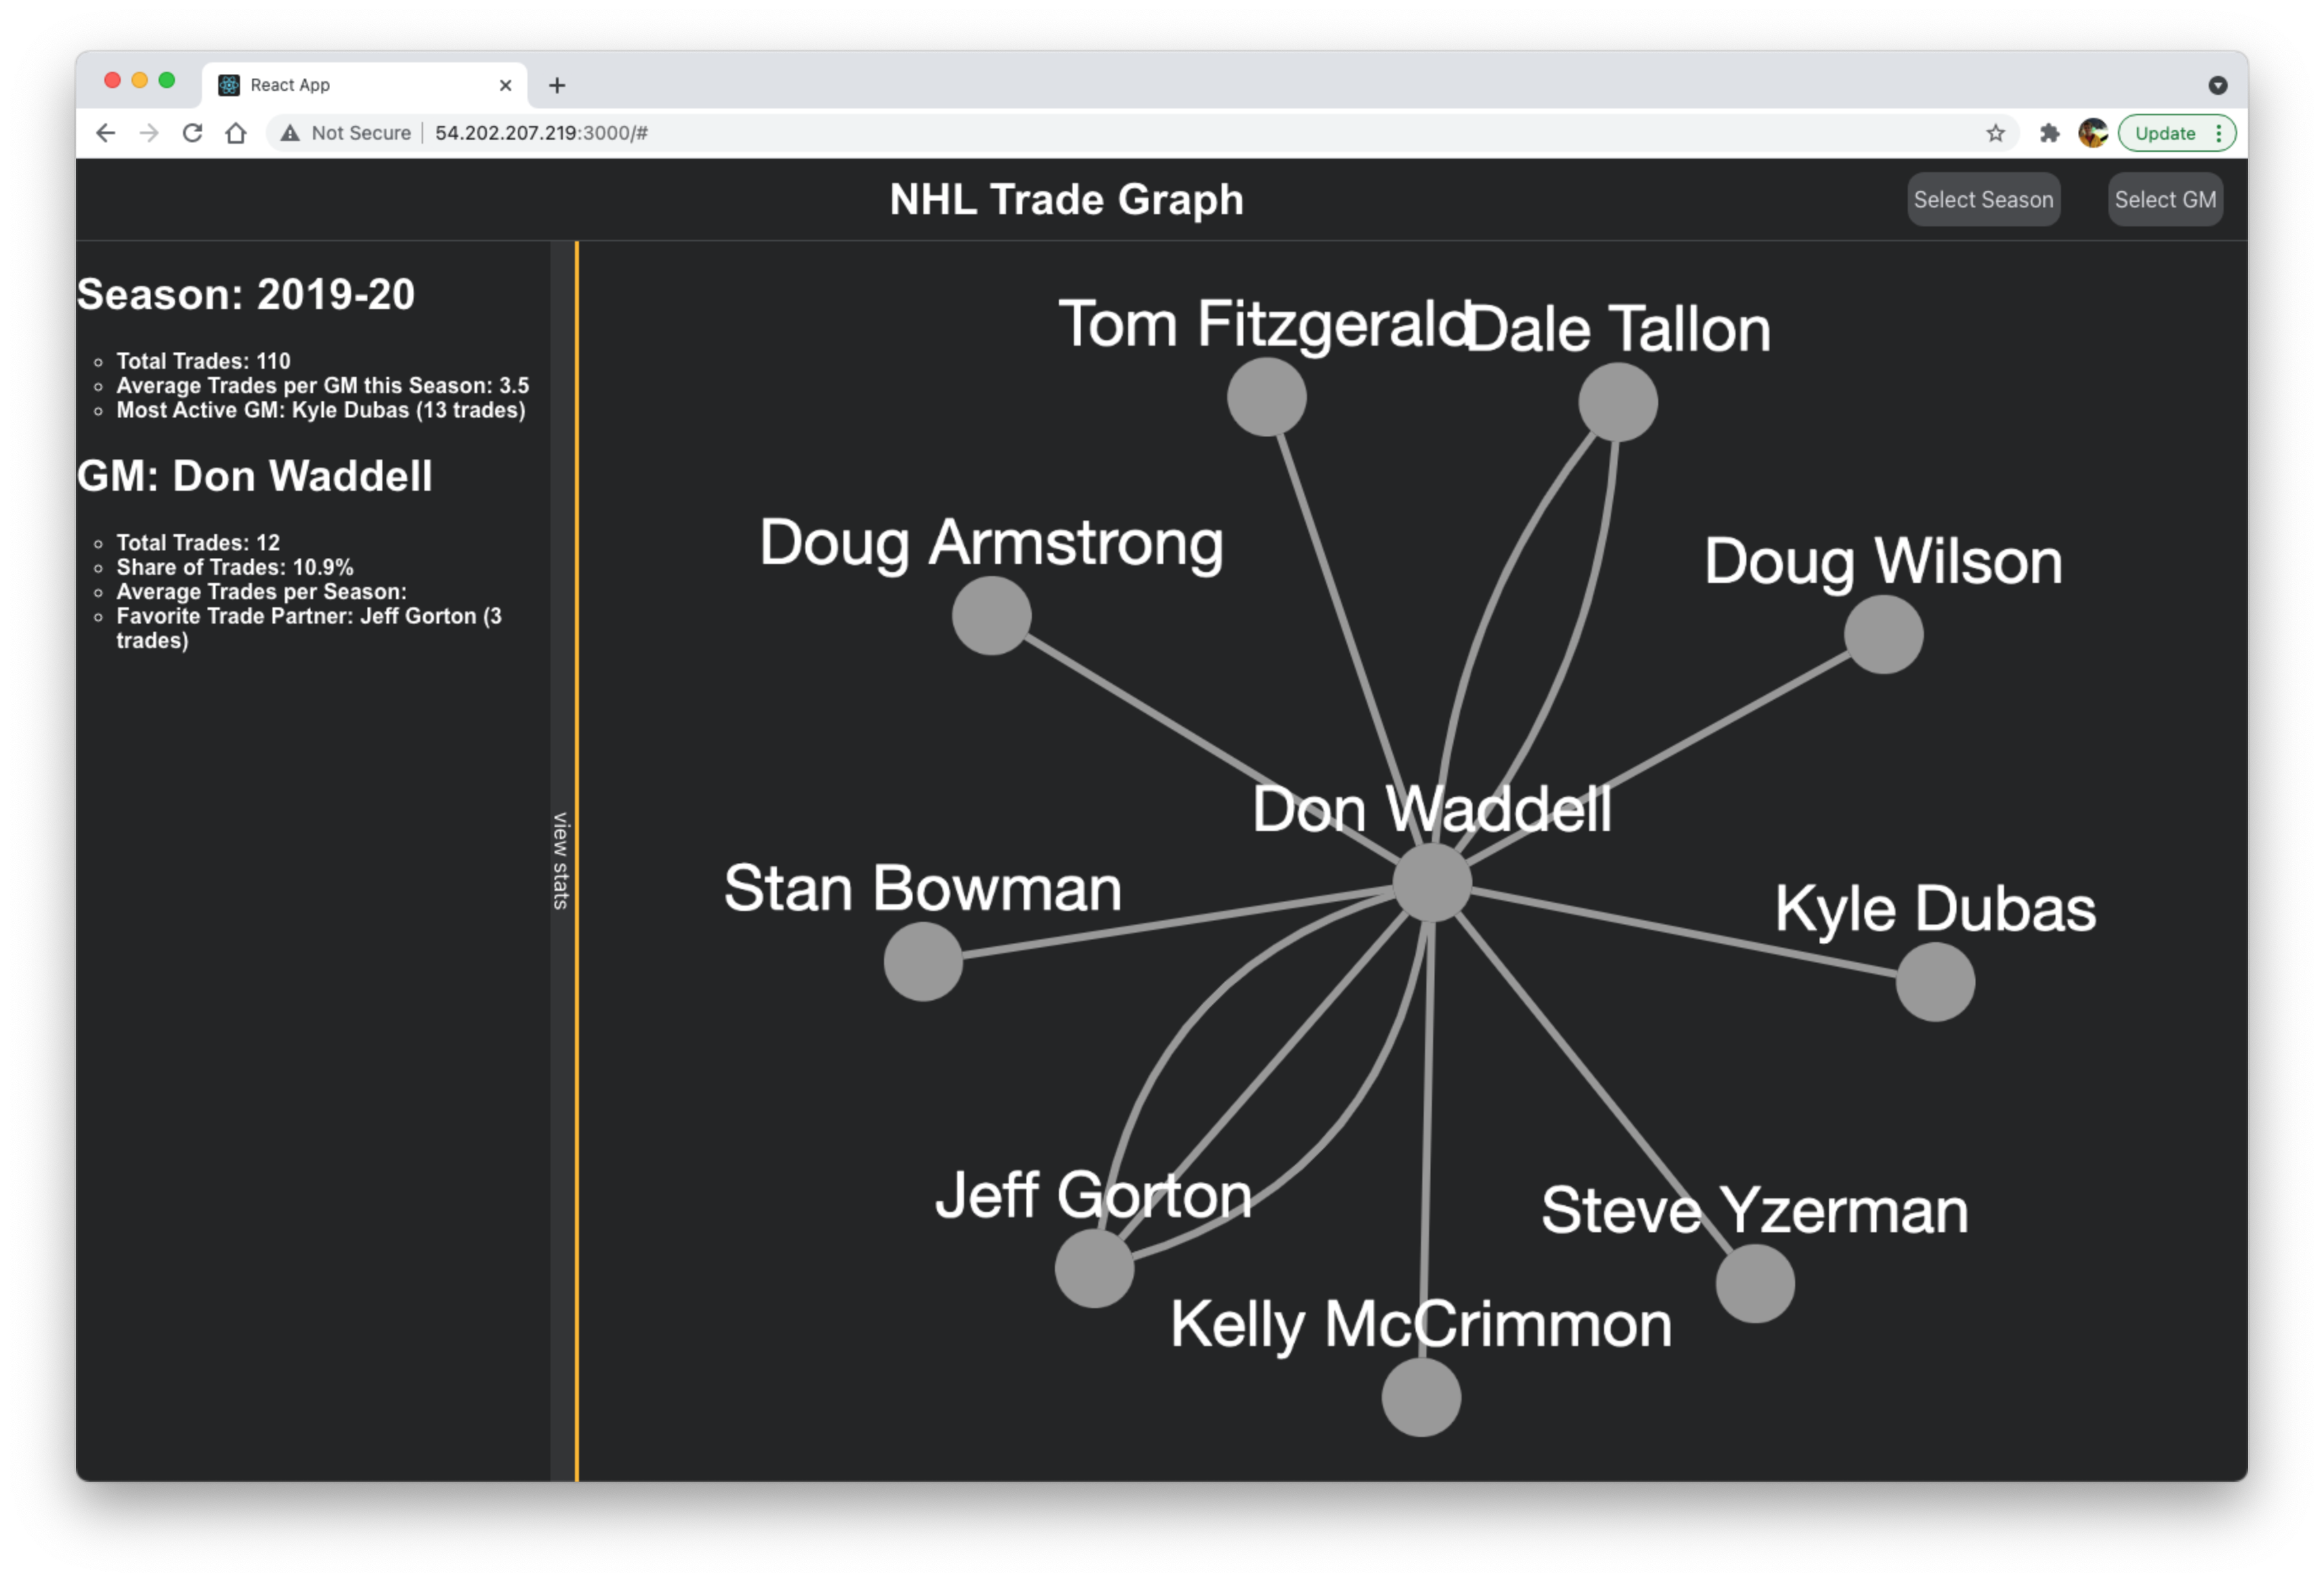This screenshot has height=1582, width=2324.
Task: Open the tab search arrow icon
Action: (x=2217, y=85)
